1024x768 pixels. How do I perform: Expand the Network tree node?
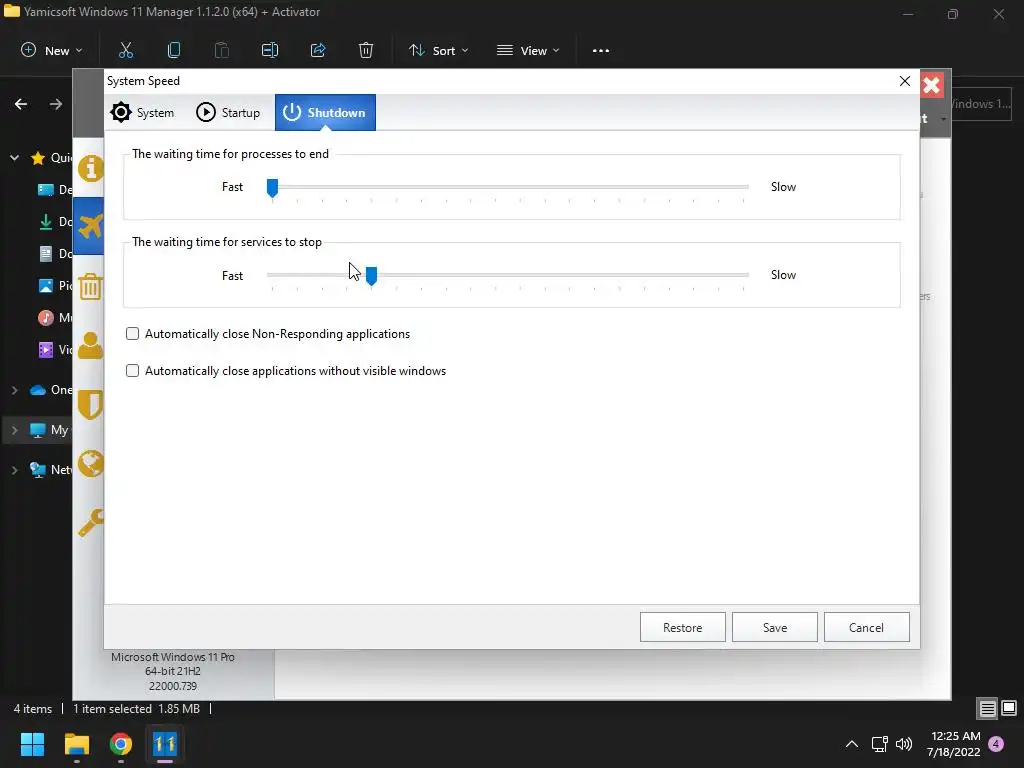(x=14, y=470)
